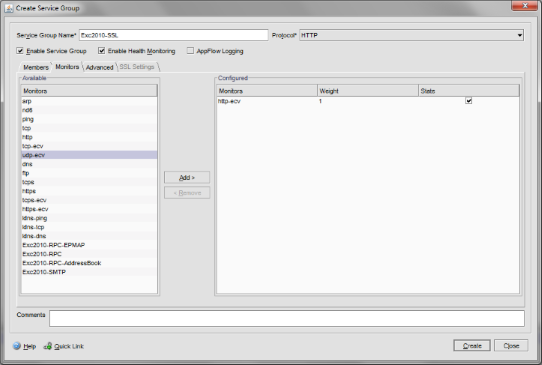The height and width of the screenshot is (365, 542).
Task: Open the Protocol dropdown
Action: 411,35
